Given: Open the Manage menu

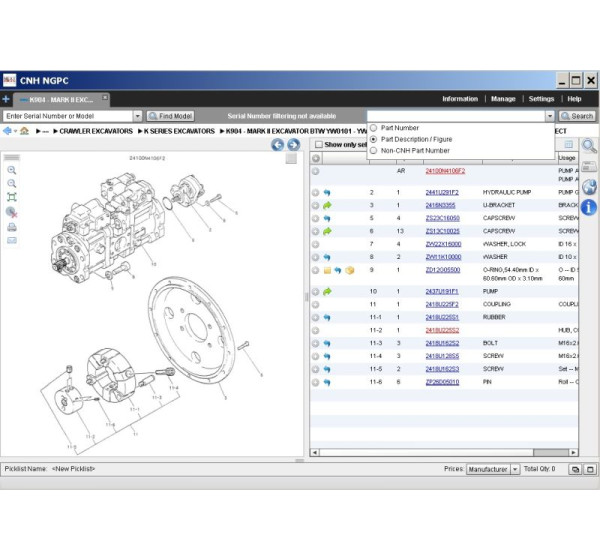Looking at the screenshot, I should (503, 99).
